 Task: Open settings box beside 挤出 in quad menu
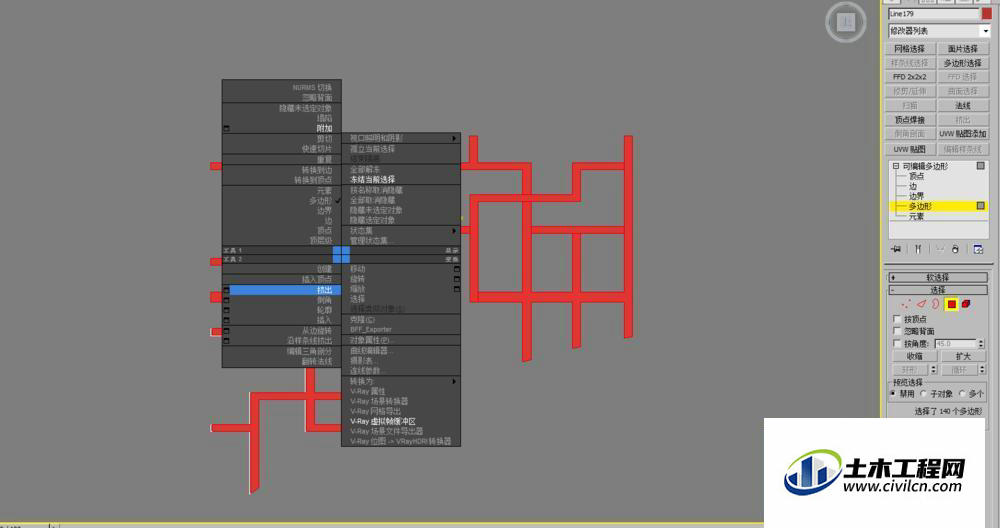pos(226,290)
